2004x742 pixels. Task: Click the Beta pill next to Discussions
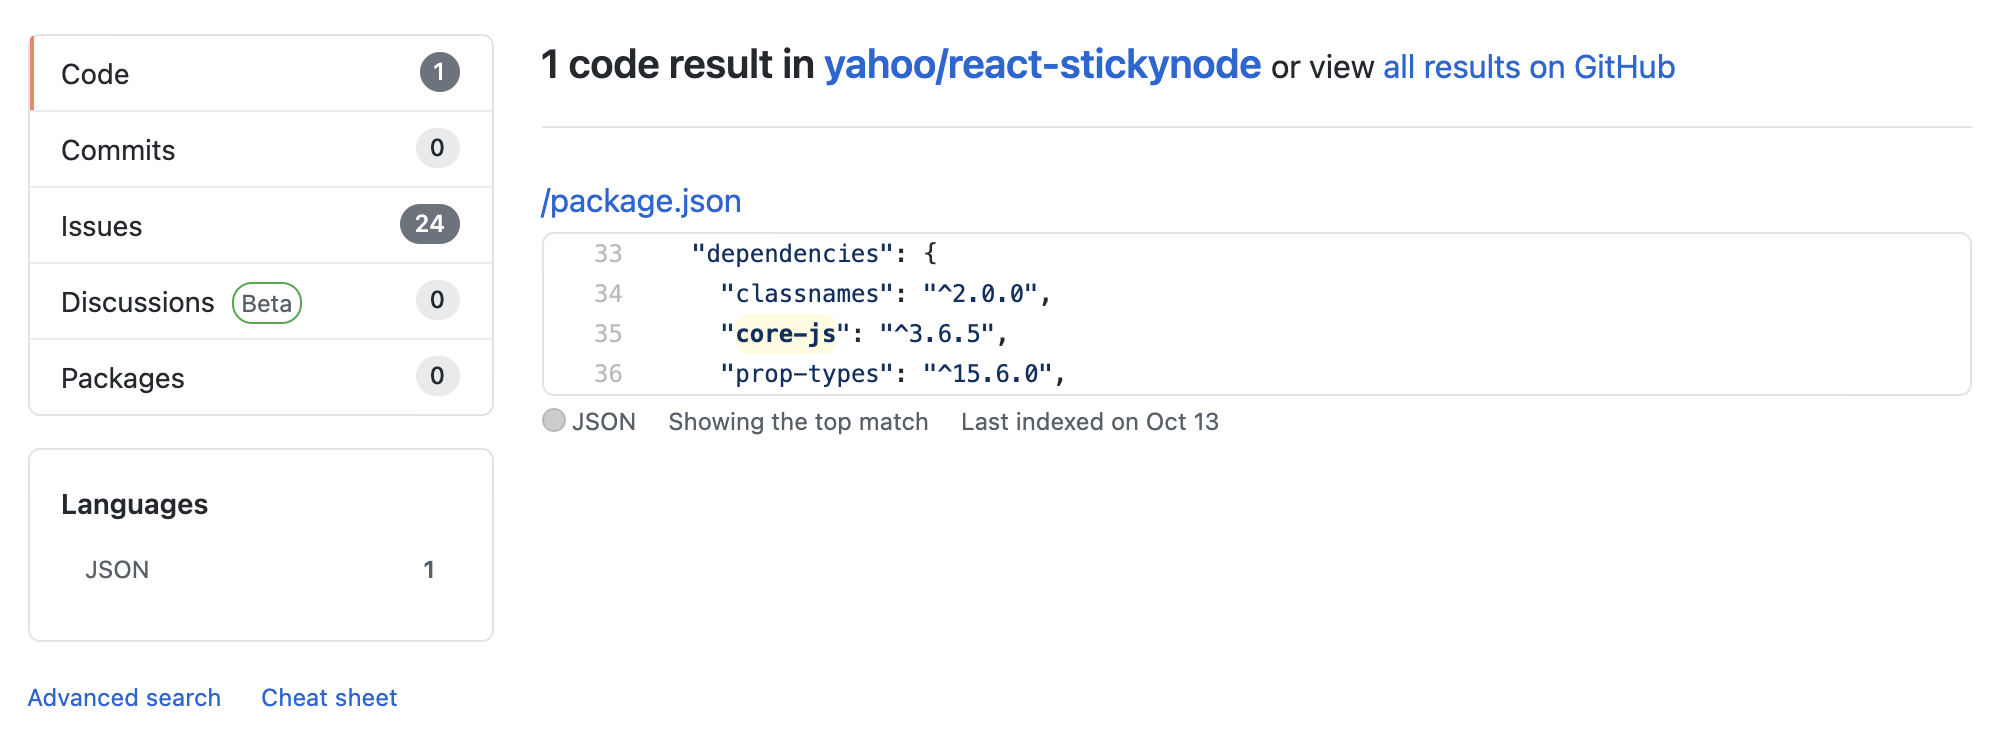click(266, 303)
